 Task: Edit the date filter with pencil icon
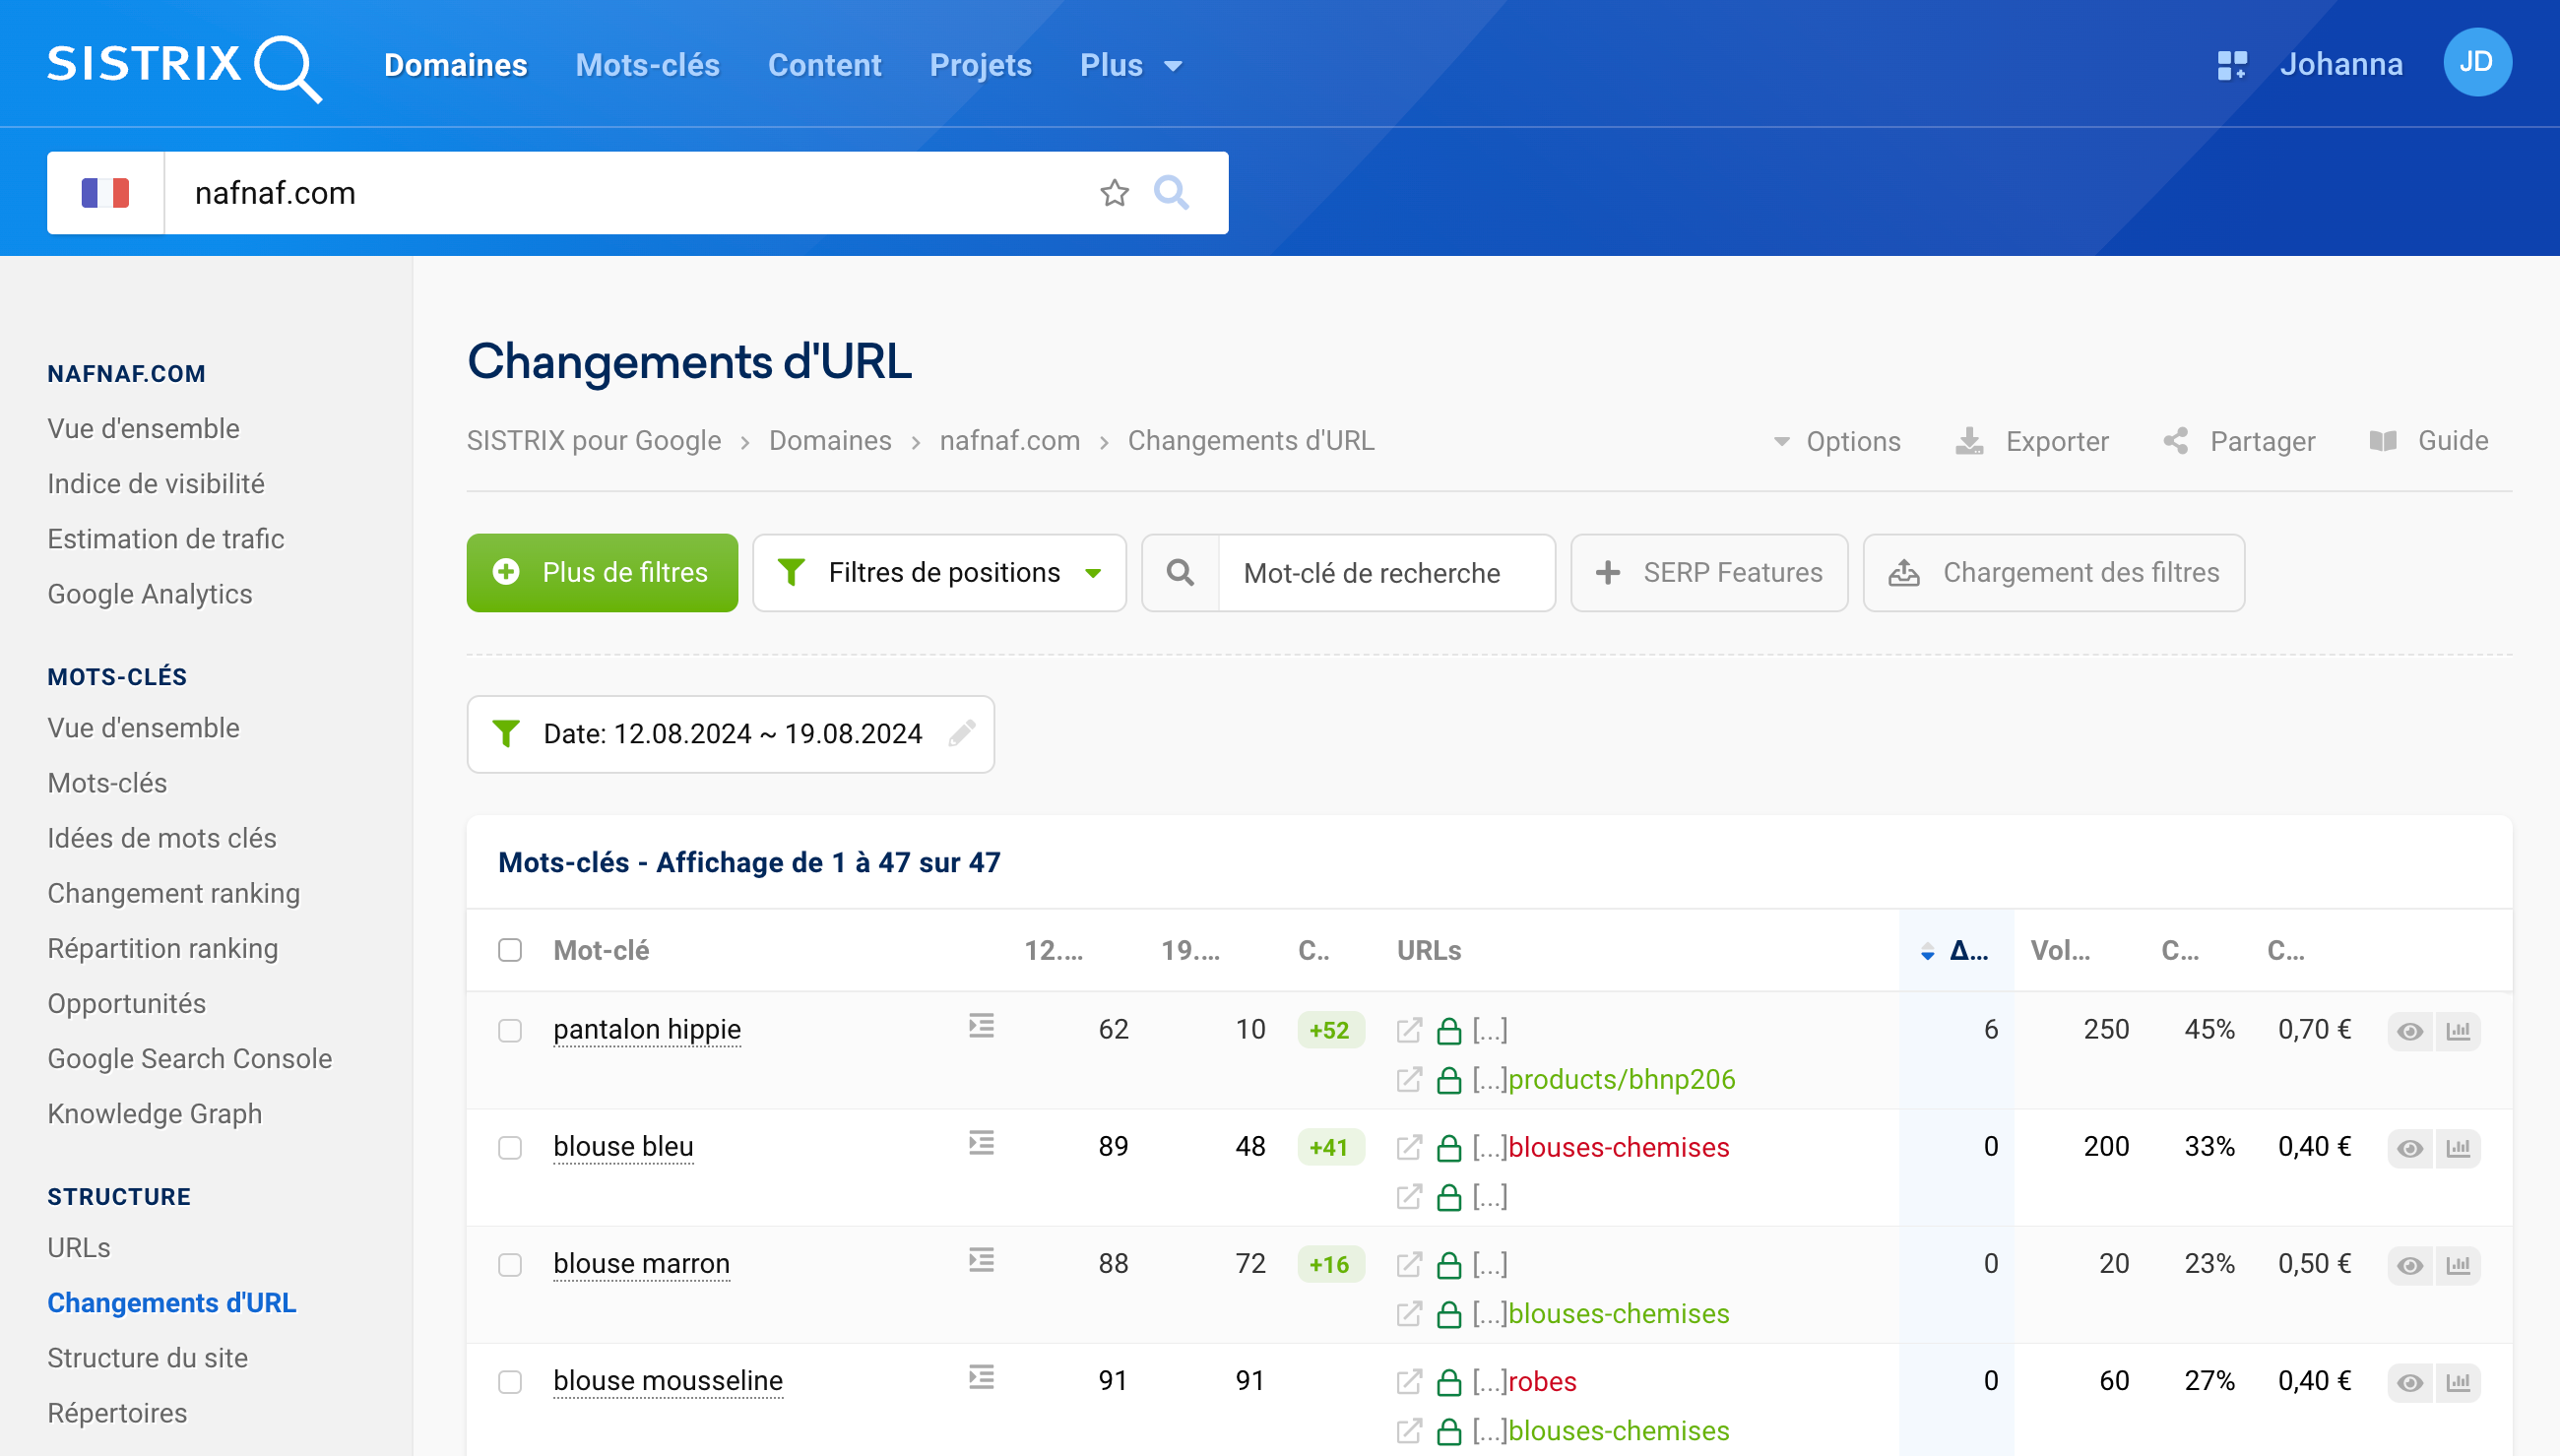962,733
